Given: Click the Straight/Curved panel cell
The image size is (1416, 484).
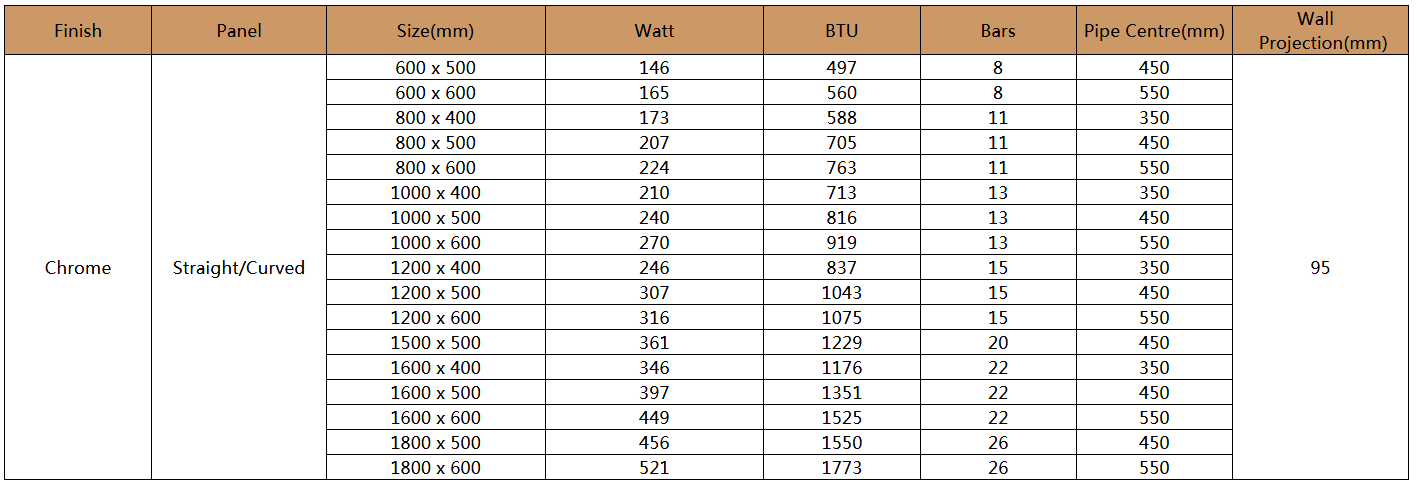Looking at the screenshot, I should tap(239, 268).
